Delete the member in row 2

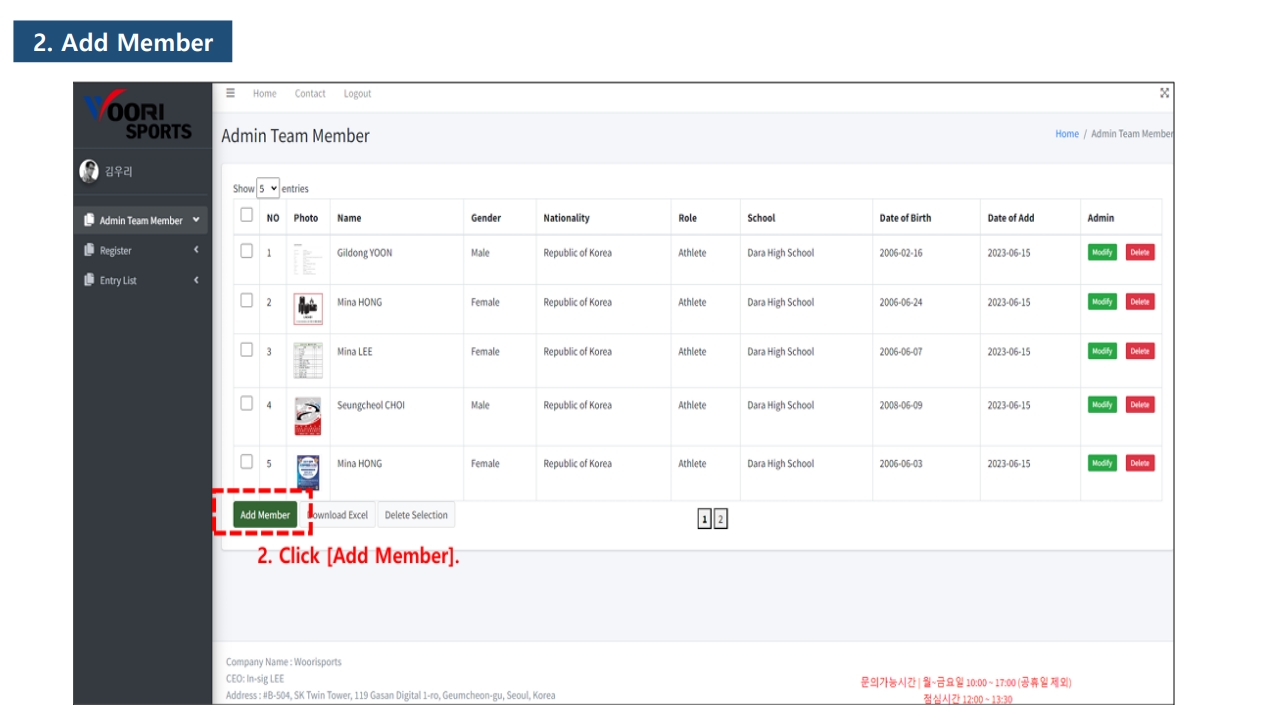pos(1140,301)
